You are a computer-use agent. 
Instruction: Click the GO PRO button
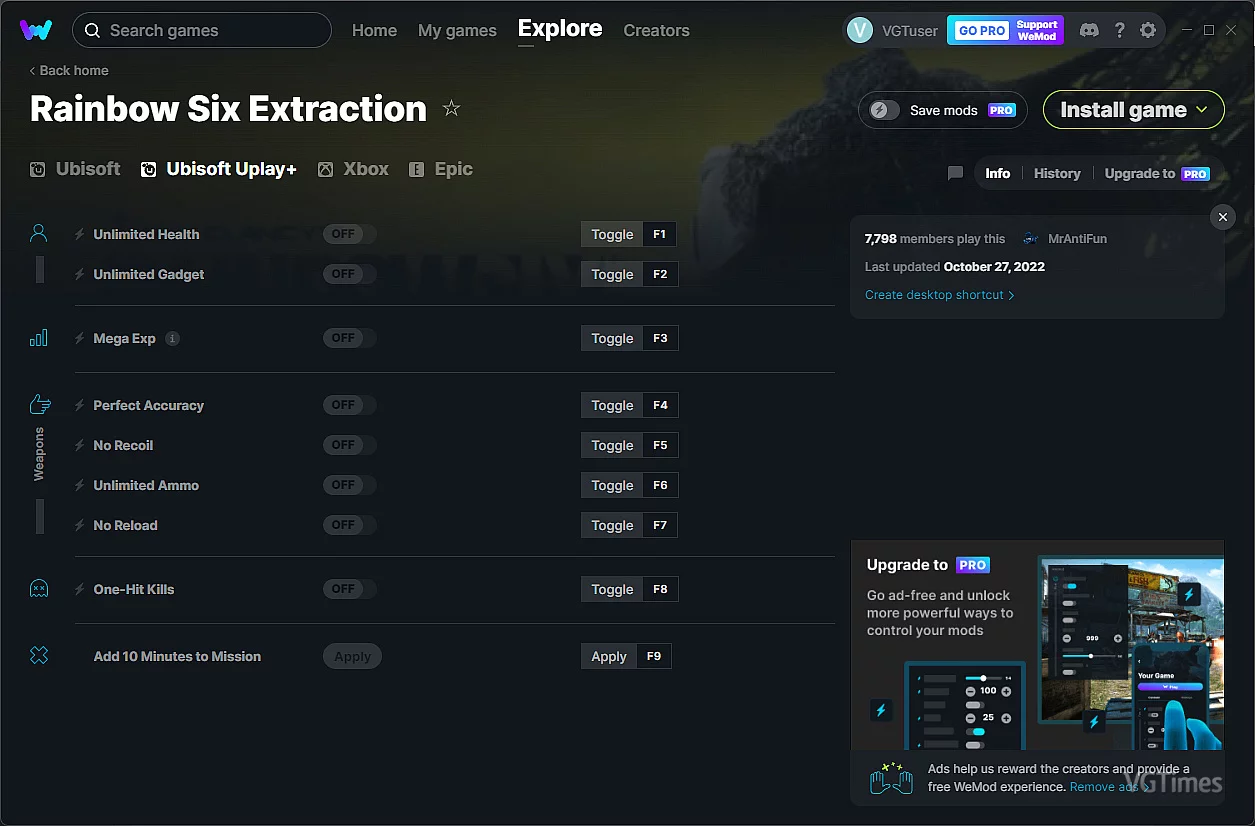coord(982,30)
